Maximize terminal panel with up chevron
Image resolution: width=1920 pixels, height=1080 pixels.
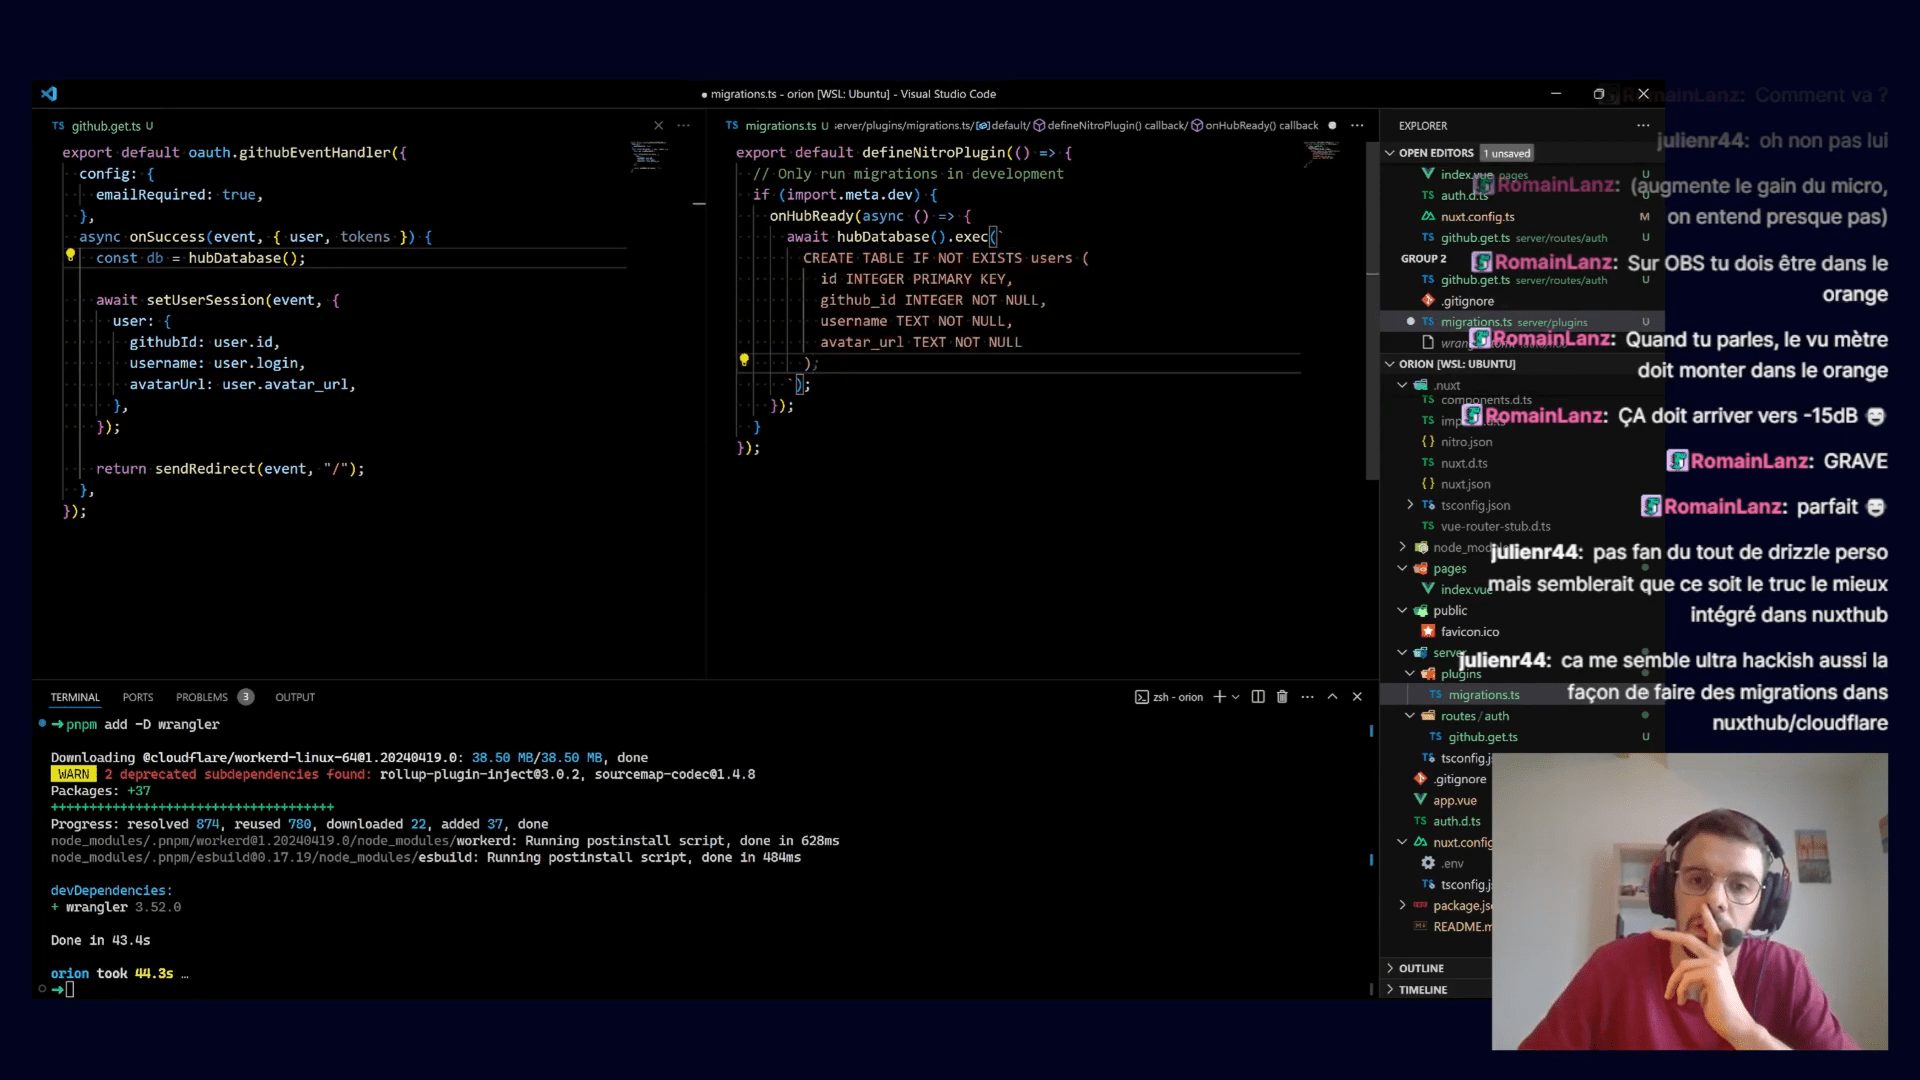[1332, 697]
